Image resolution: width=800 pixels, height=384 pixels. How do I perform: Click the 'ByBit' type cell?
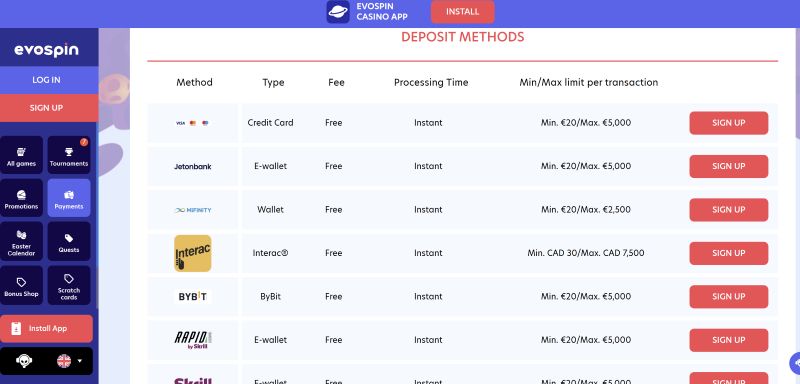coord(270,296)
